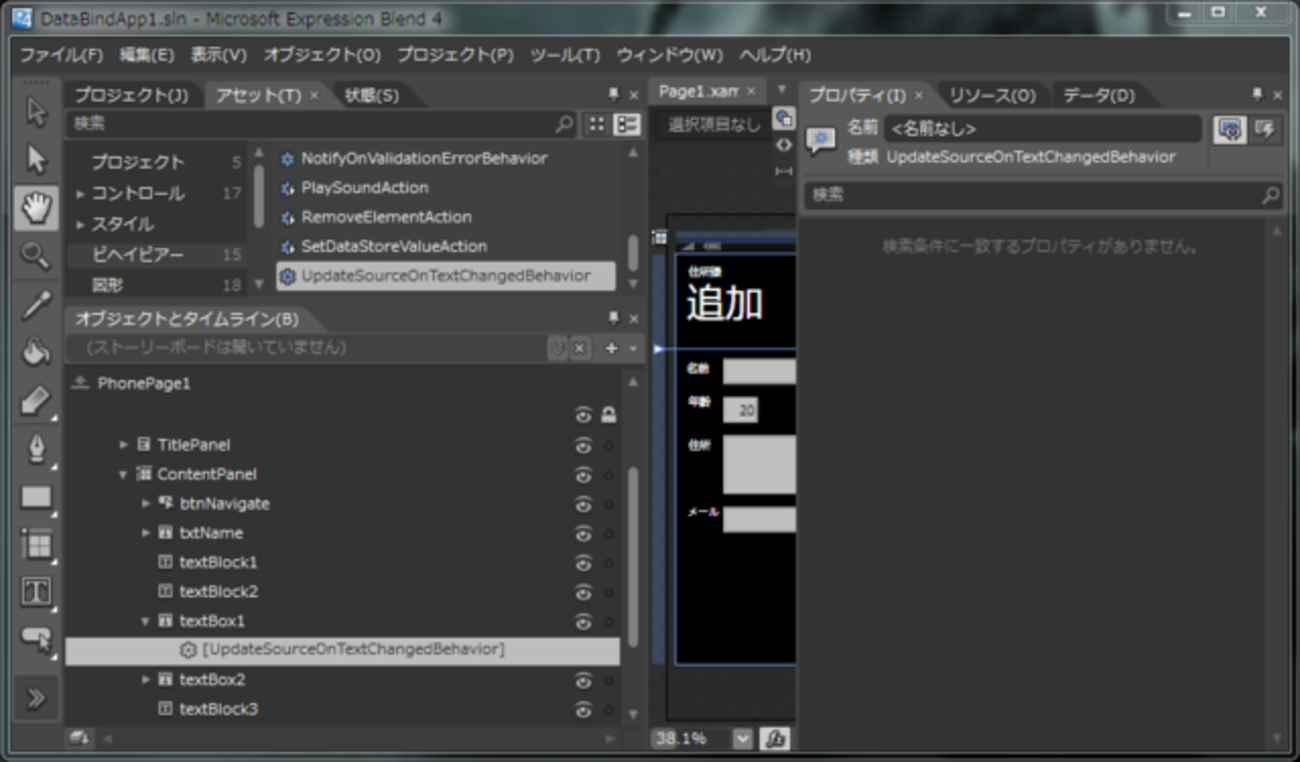Collapse the ContentPanel node
Image resolution: width=1300 pixels, height=762 pixels.
[123, 474]
